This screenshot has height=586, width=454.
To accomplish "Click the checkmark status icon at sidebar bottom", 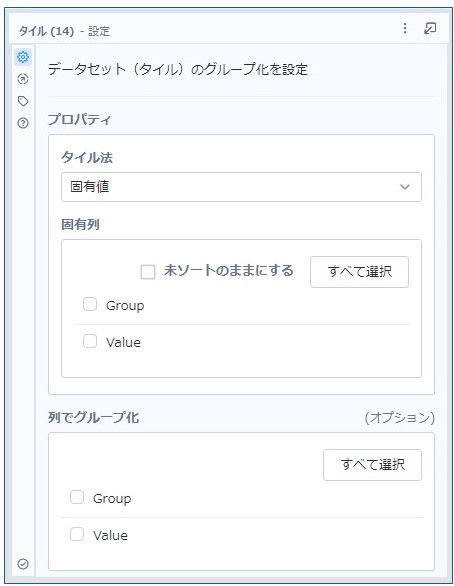I will coord(23,564).
